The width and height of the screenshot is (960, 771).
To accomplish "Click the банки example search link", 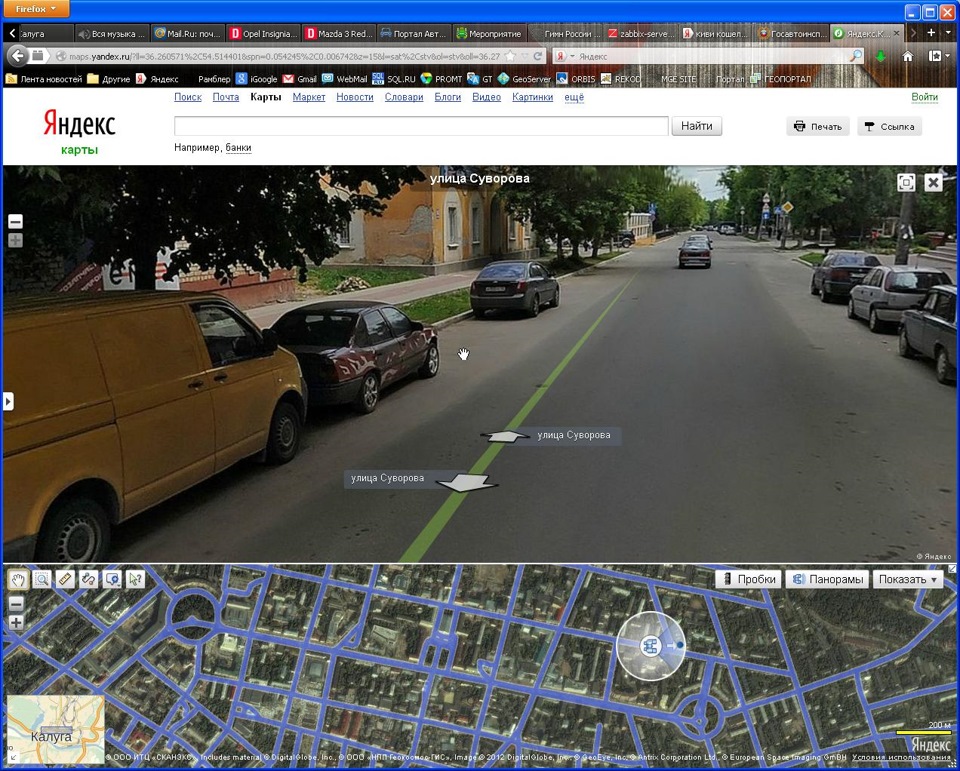I will [238, 148].
